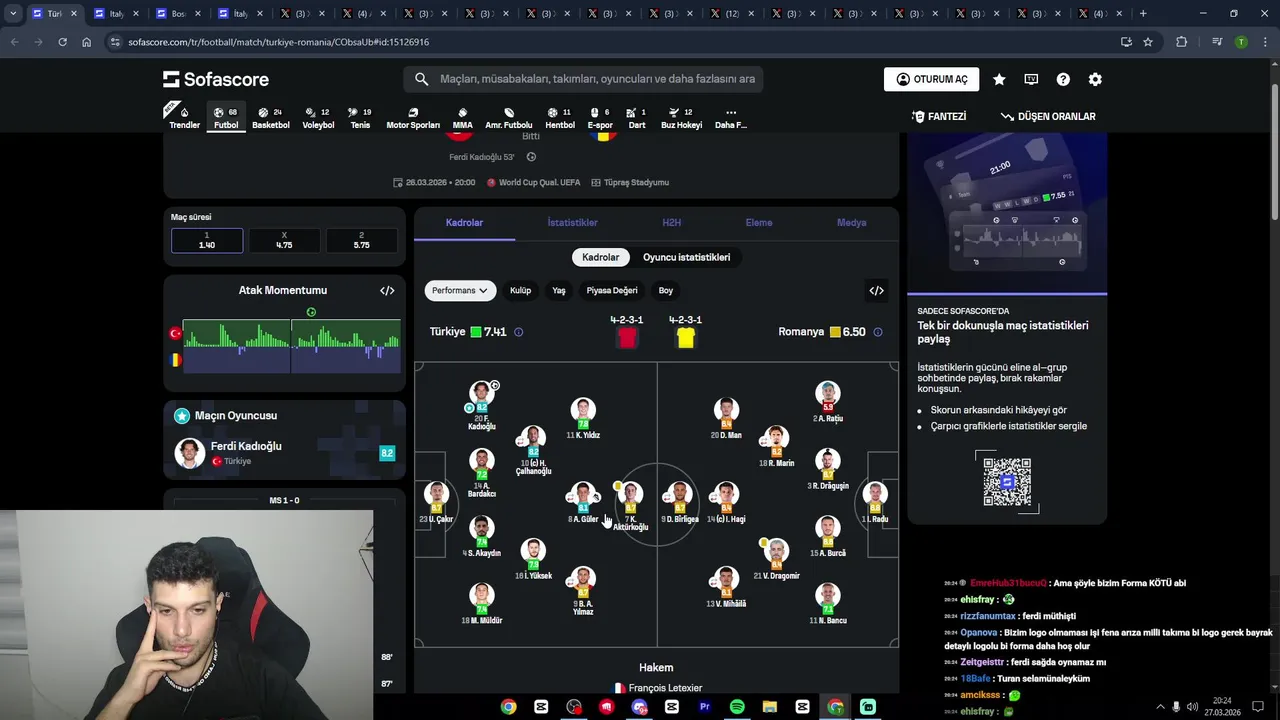1280x720 pixels.
Task: Open the help question mark icon
Action: pos(1063,79)
